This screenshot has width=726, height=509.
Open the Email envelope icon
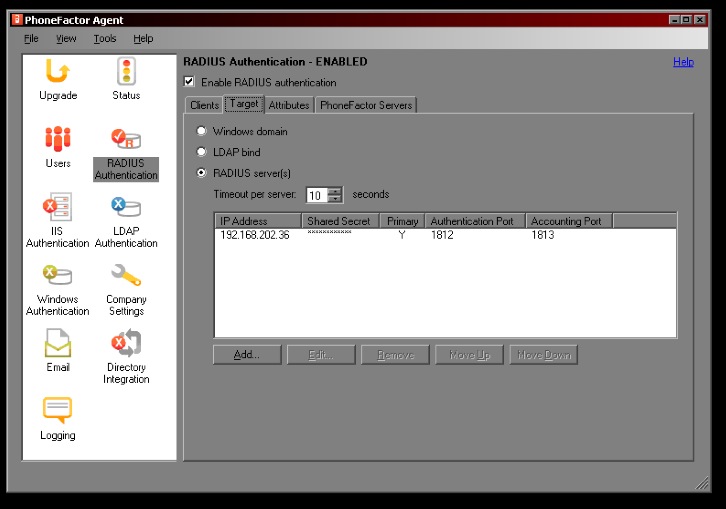point(58,345)
